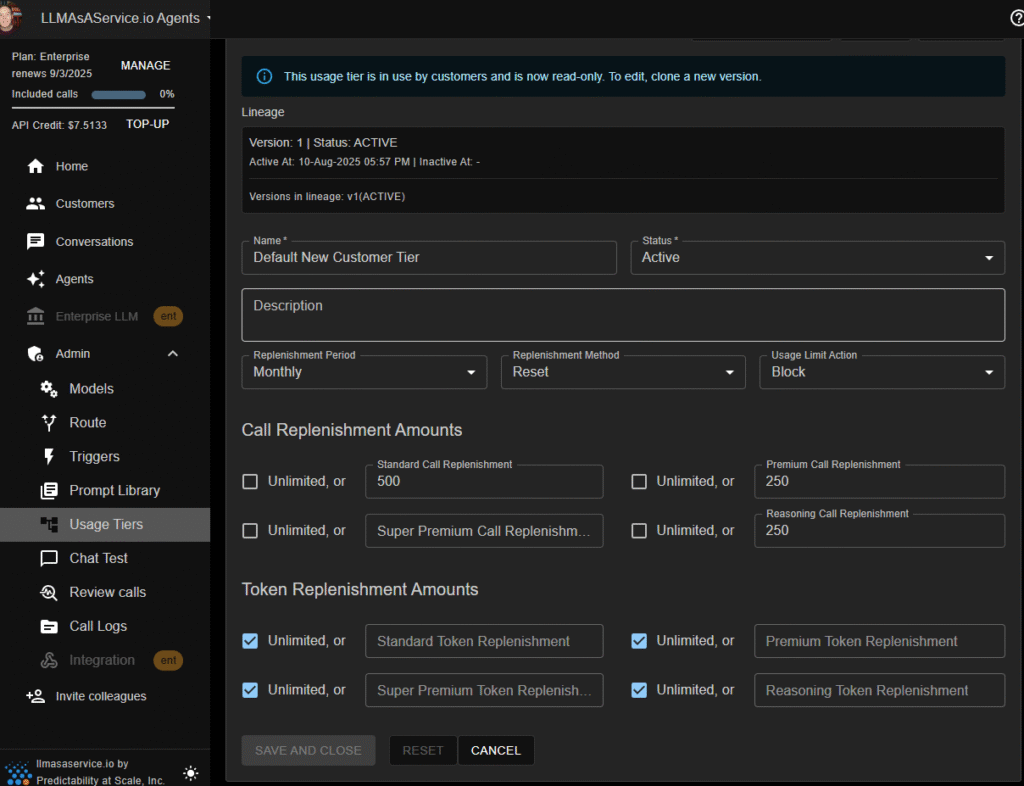Open Conversations via its chat icon
The height and width of the screenshot is (786, 1024).
[36, 242]
